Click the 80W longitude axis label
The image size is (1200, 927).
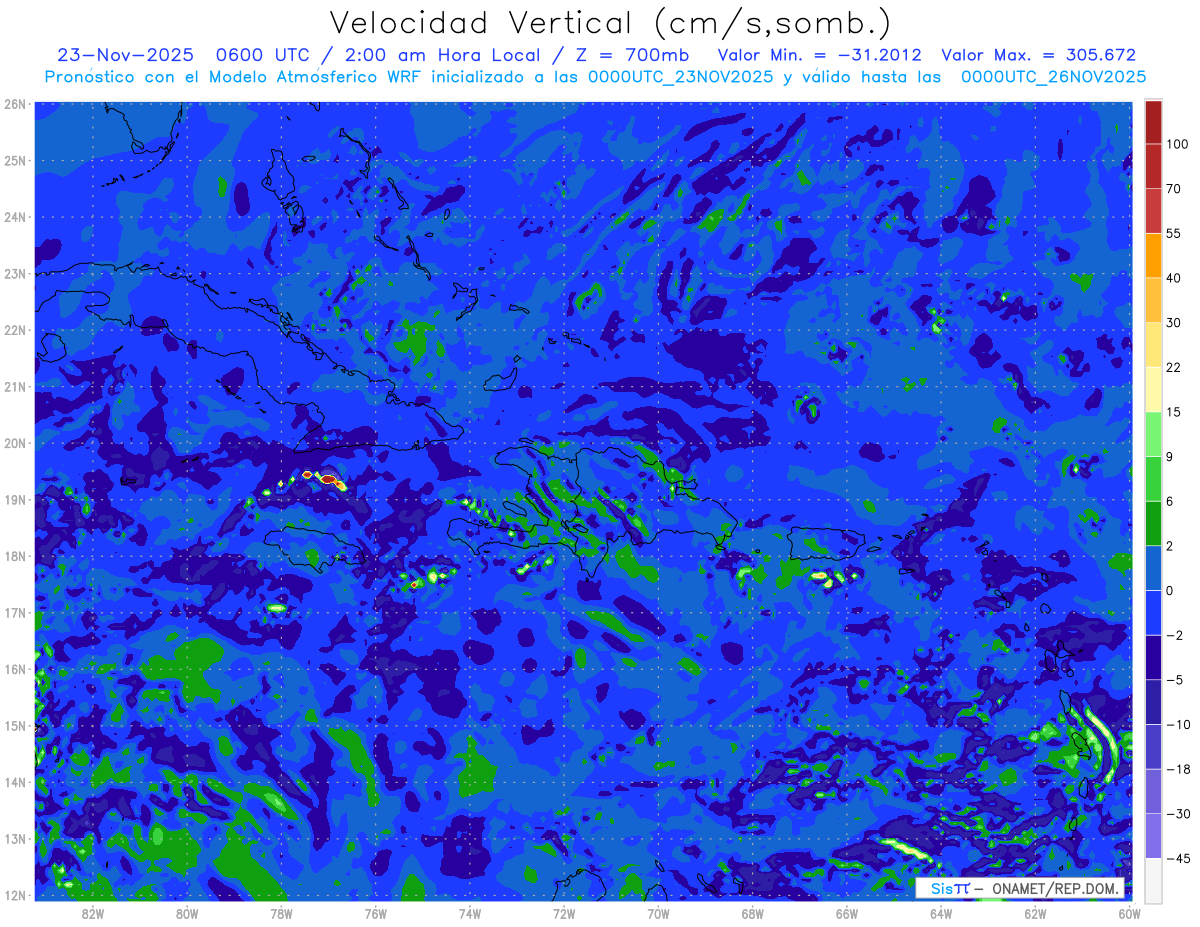[186, 913]
